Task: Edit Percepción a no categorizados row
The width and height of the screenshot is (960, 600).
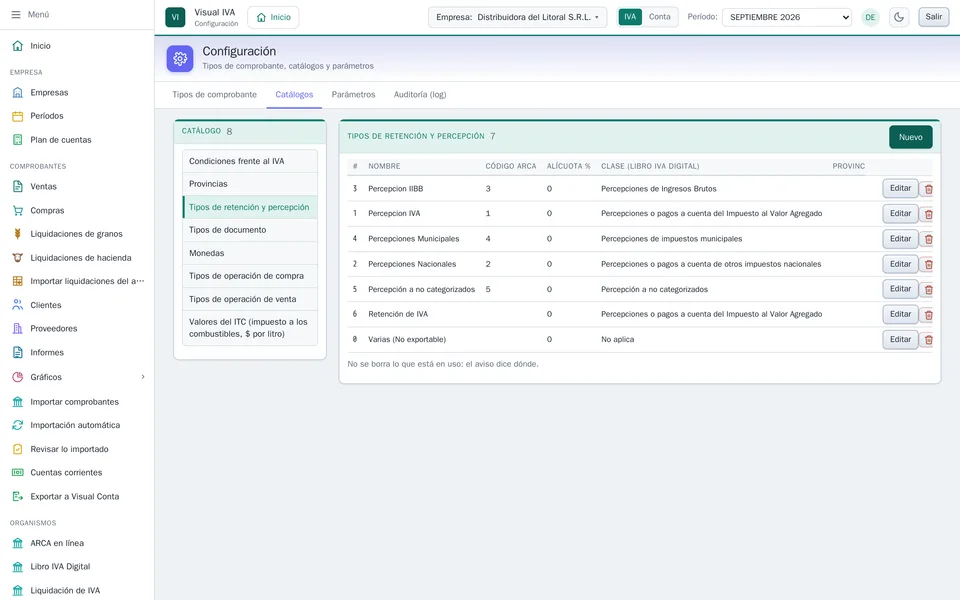Action: (x=900, y=289)
